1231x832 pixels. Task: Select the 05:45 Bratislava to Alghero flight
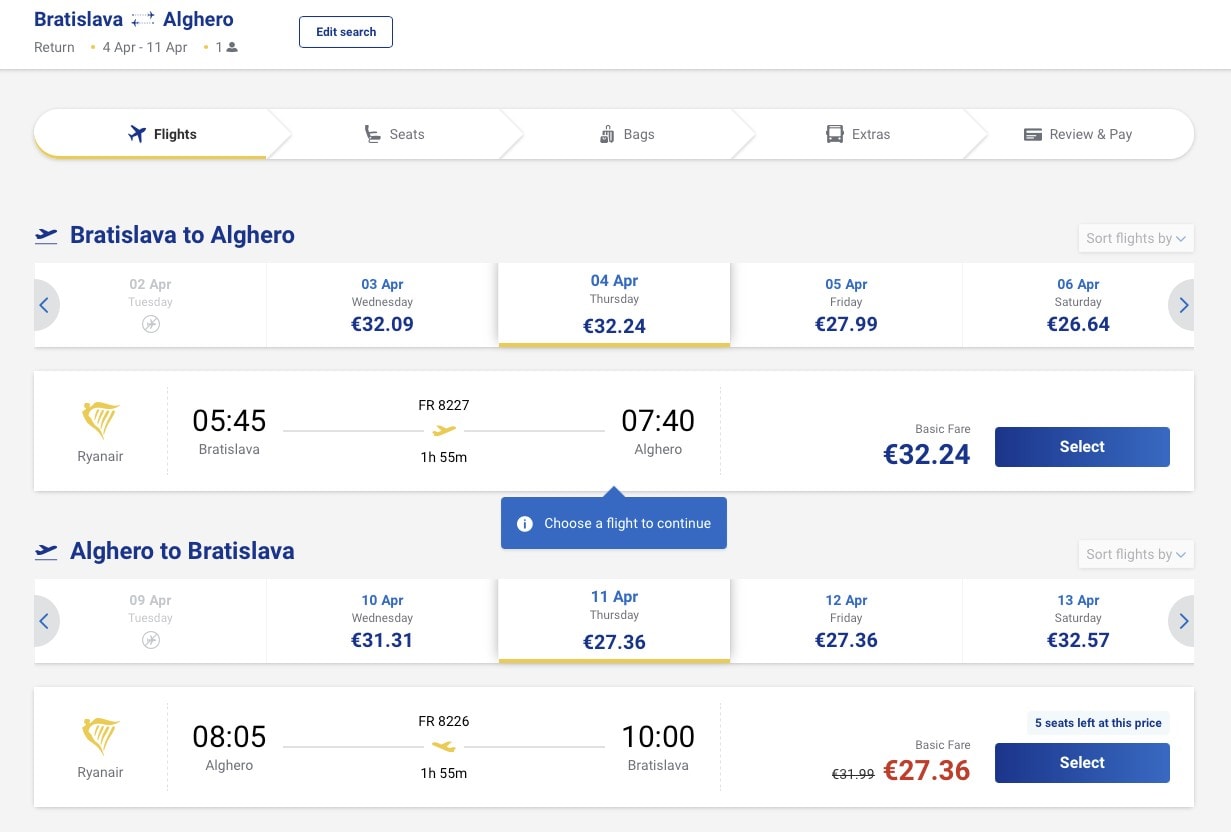pos(1081,447)
